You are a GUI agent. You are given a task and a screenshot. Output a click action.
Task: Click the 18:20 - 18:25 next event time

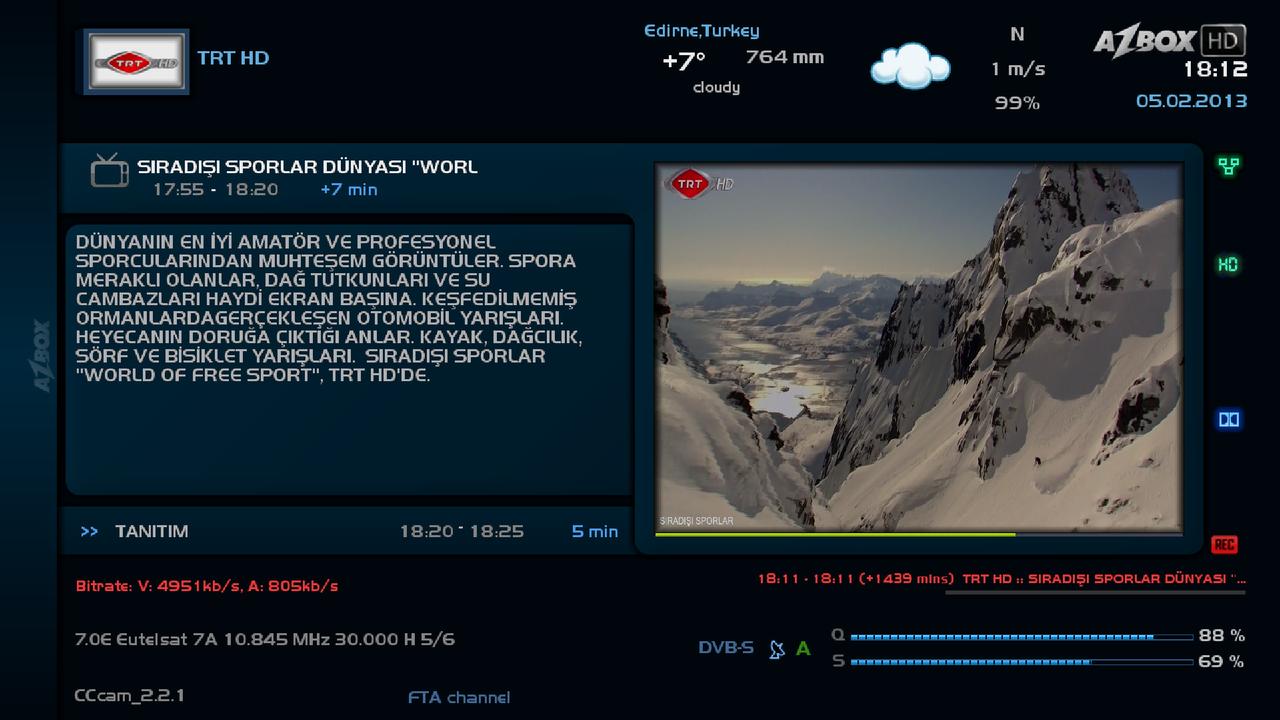point(462,532)
